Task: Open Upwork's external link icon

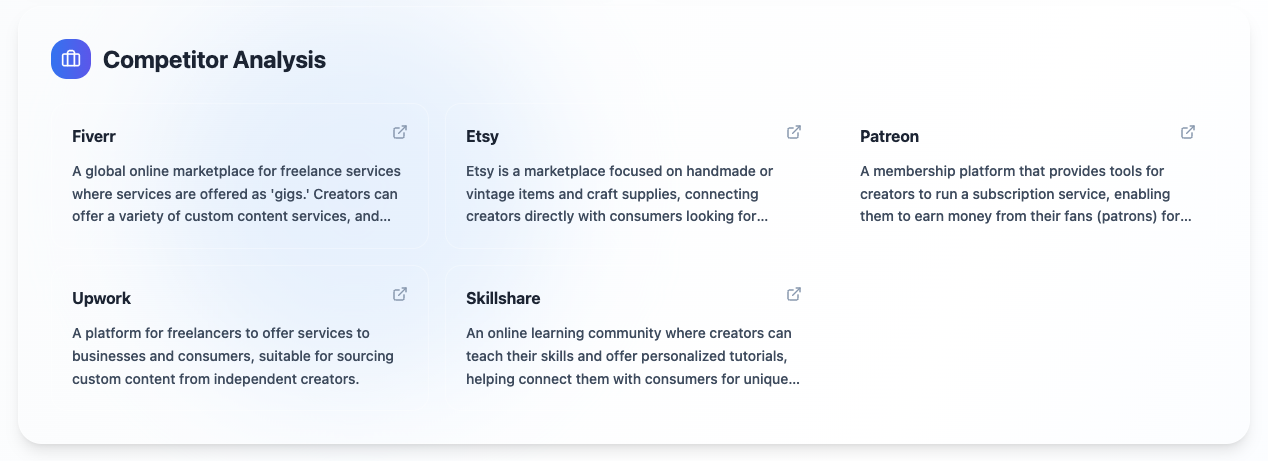Action: [x=400, y=294]
